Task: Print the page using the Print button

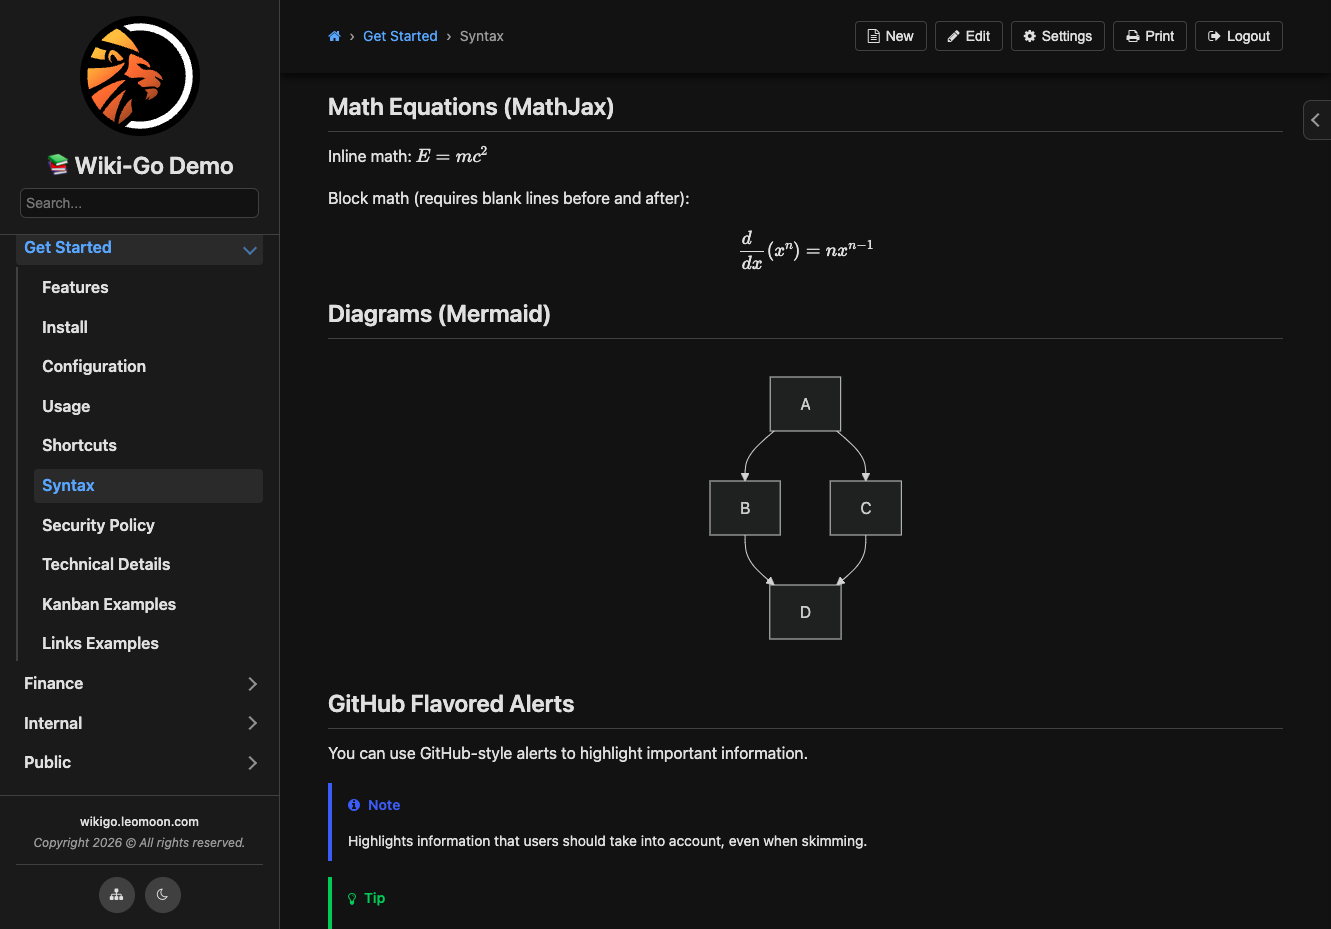Action: (x=1150, y=36)
